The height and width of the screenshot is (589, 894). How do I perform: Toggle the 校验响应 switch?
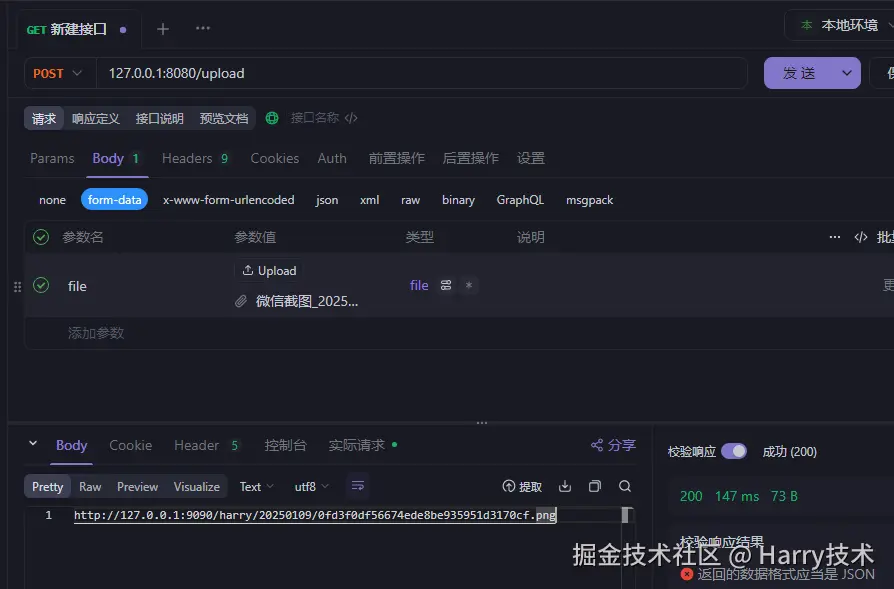point(734,452)
